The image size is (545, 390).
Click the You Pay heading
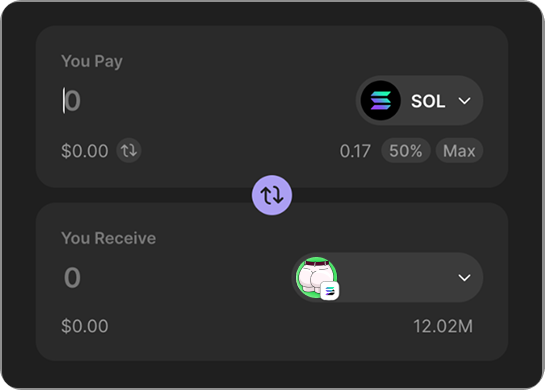[92, 62]
